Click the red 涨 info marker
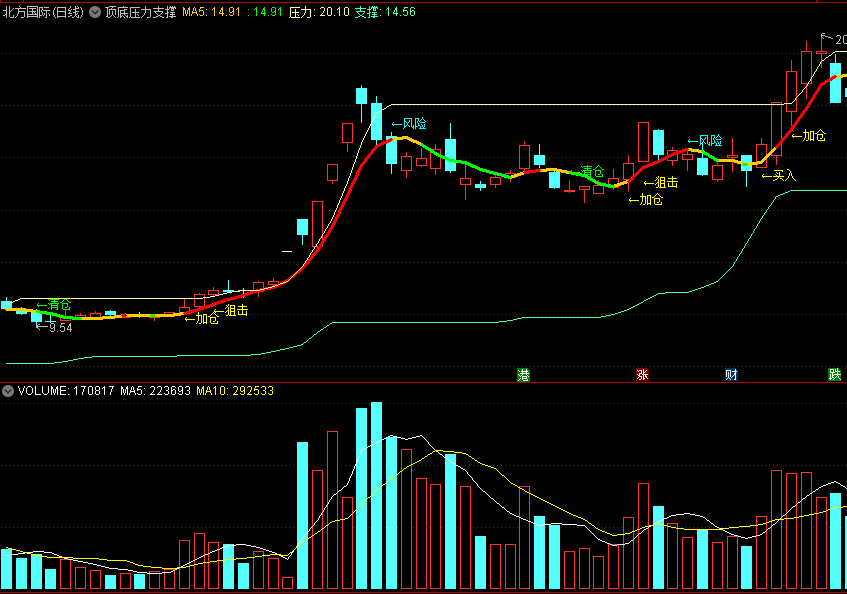The width and height of the screenshot is (847, 594). (642, 375)
